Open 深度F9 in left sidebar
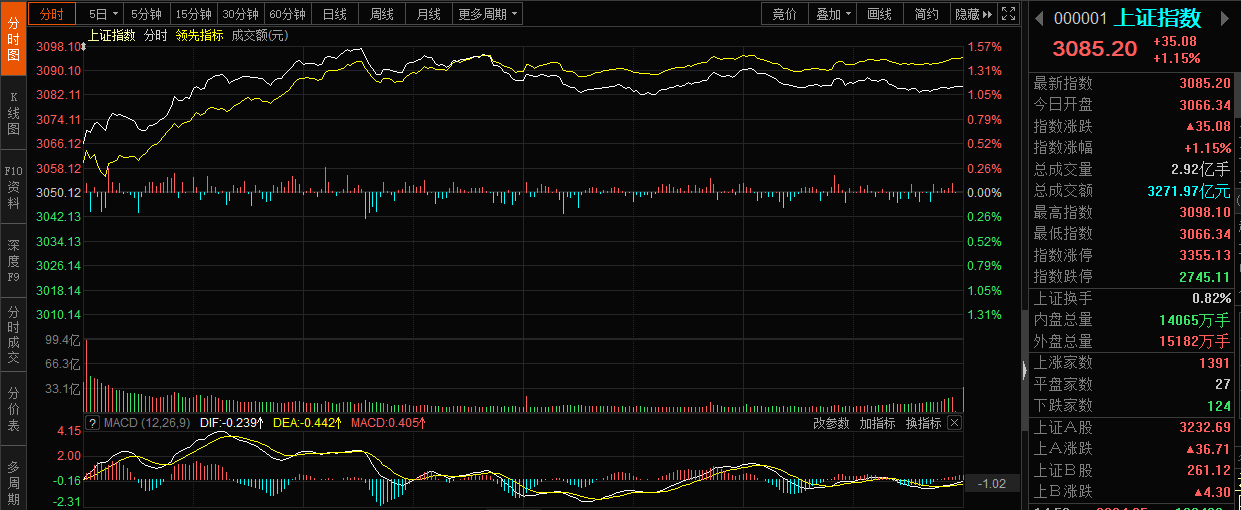The width and height of the screenshot is (1241, 510). click(x=13, y=261)
